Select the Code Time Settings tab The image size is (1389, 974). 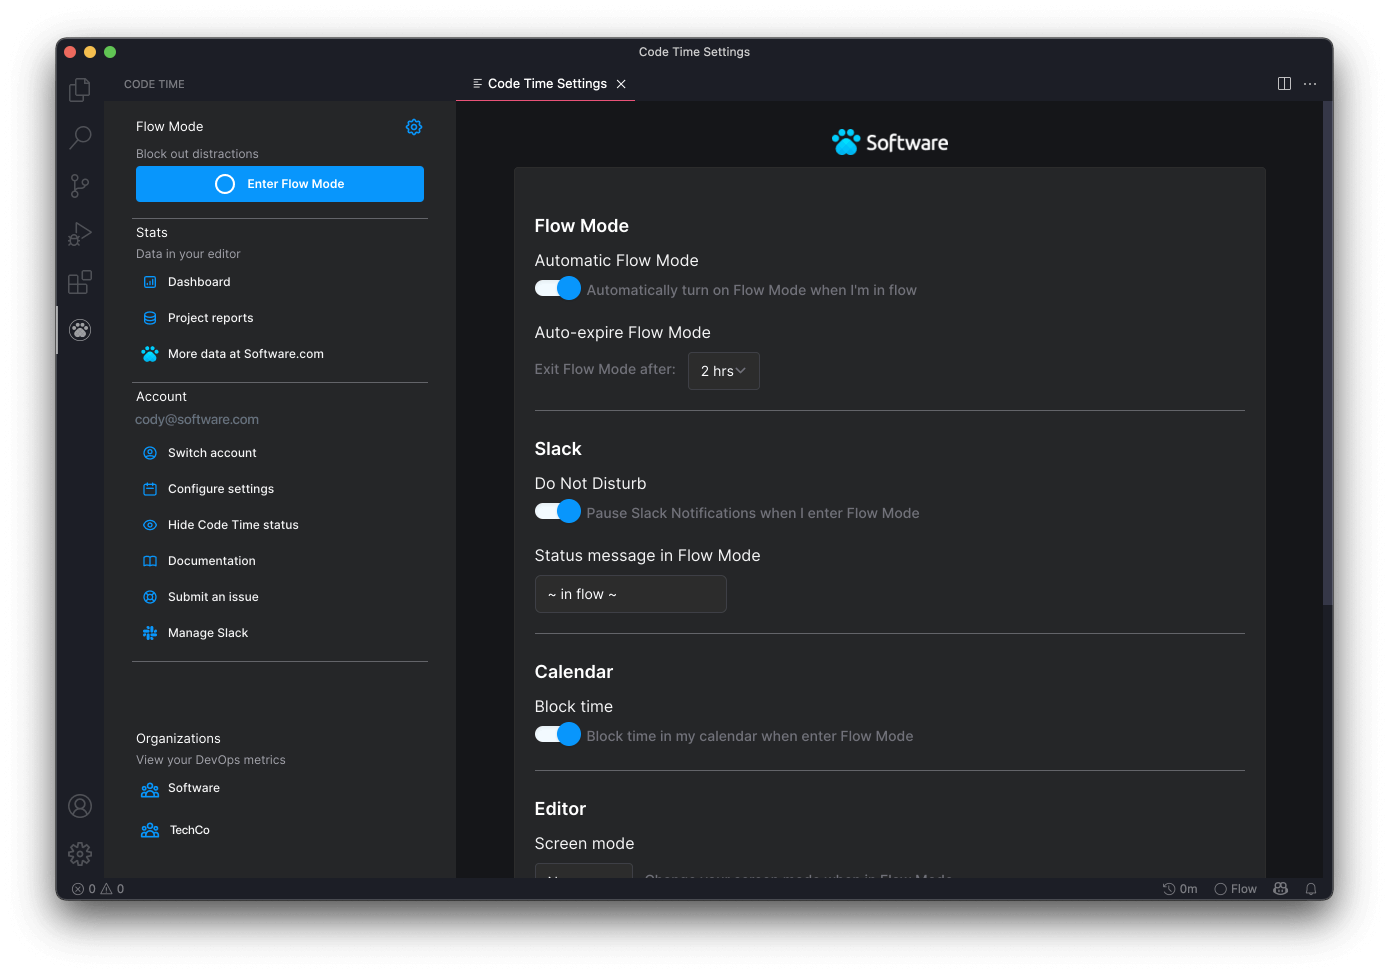click(x=546, y=84)
